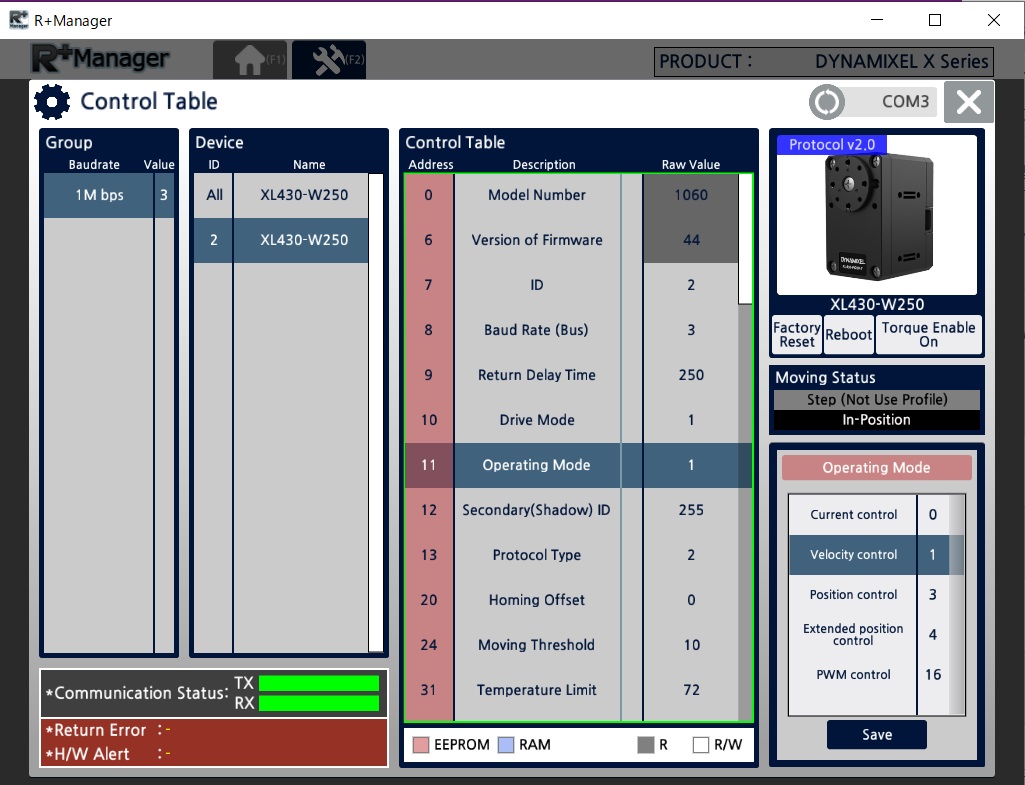The image size is (1025, 785).
Task: Click the In-Position moving status
Action: pyautogui.click(x=877, y=420)
